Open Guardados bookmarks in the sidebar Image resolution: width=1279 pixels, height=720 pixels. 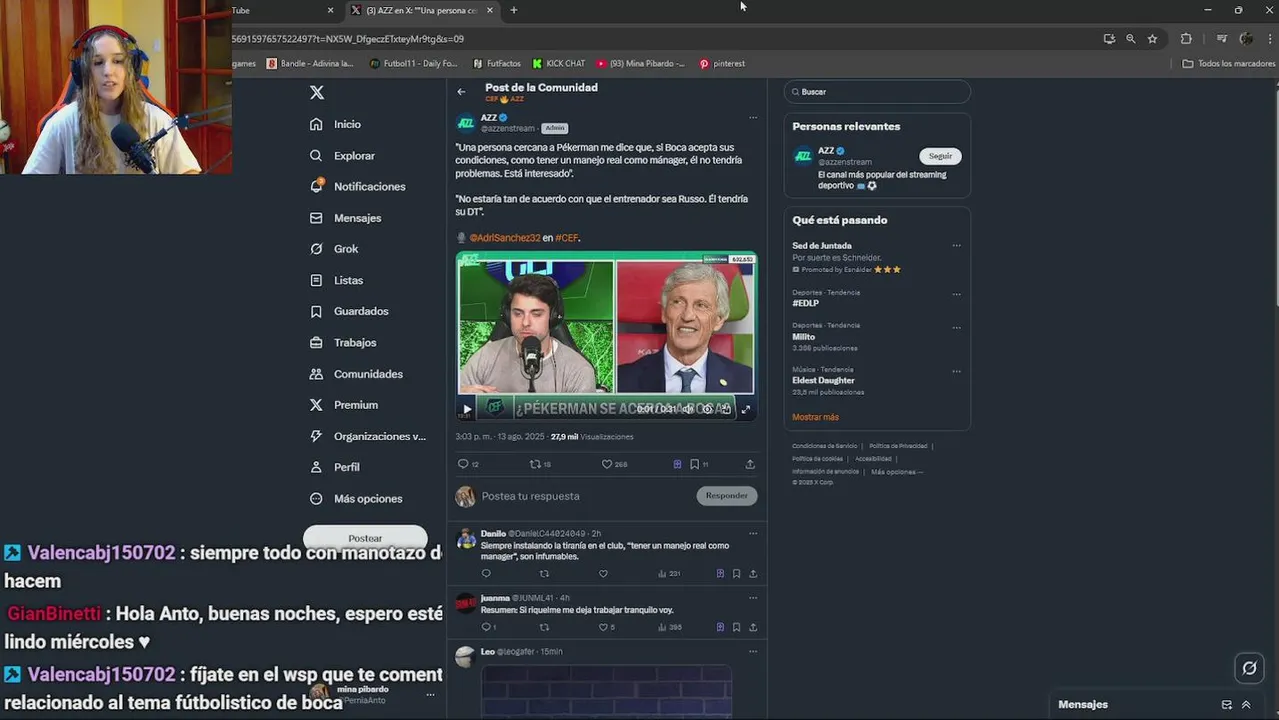tap(349, 311)
